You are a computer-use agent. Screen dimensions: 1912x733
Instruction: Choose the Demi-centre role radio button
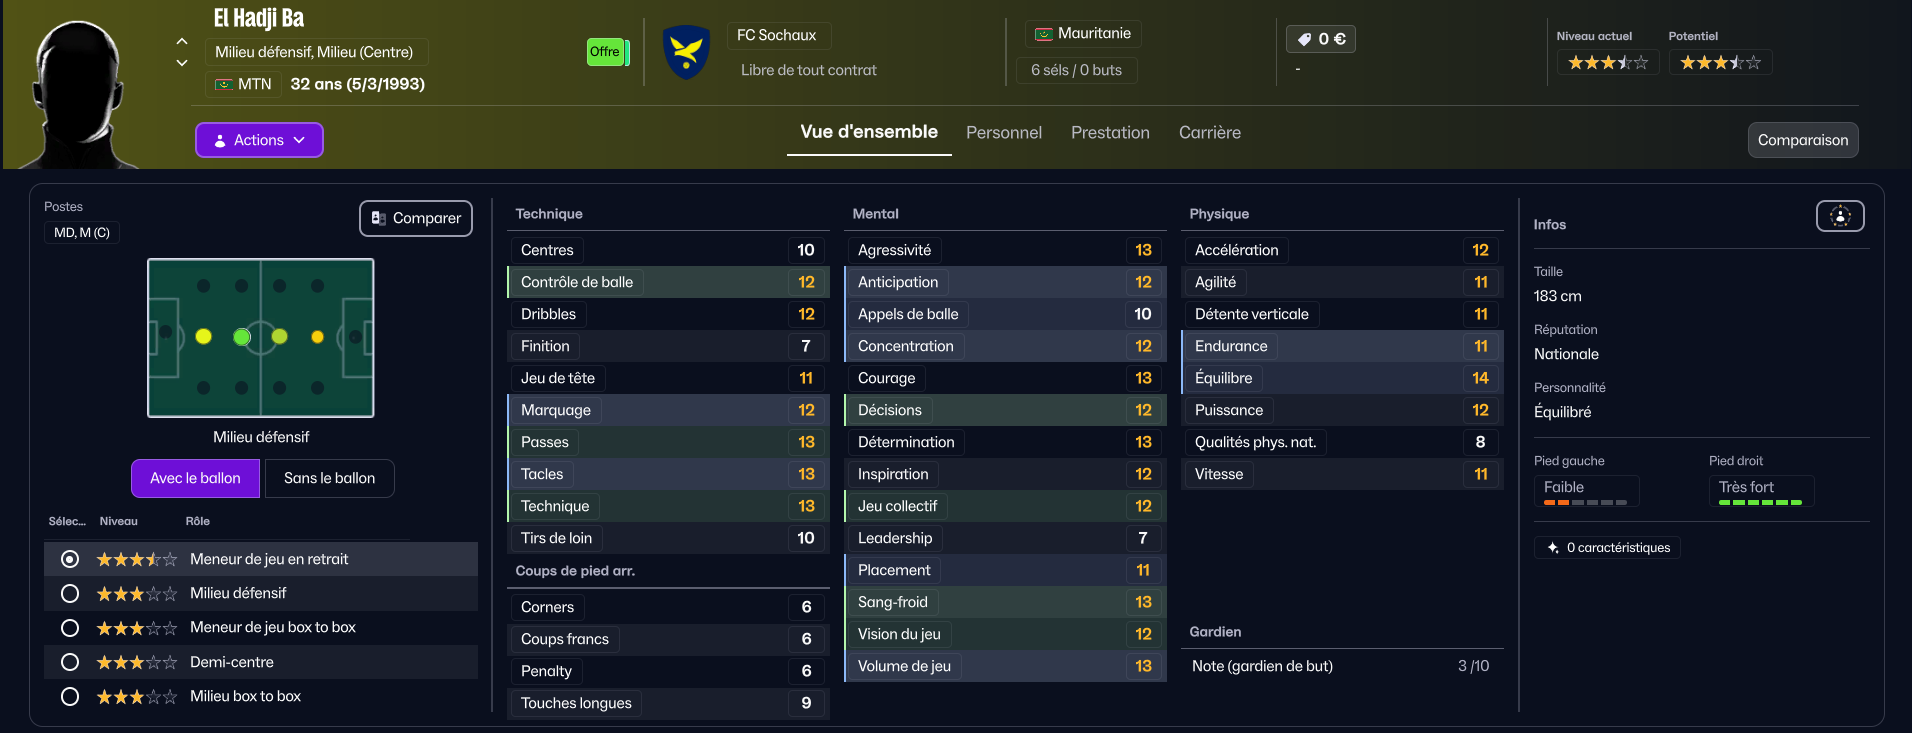coord(70,662)
